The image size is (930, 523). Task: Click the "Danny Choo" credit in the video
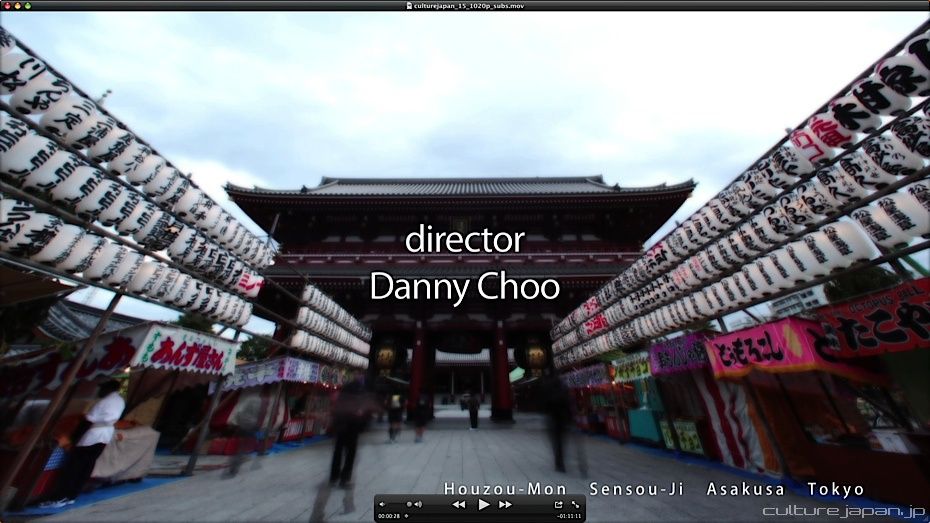tap(464, 286)
